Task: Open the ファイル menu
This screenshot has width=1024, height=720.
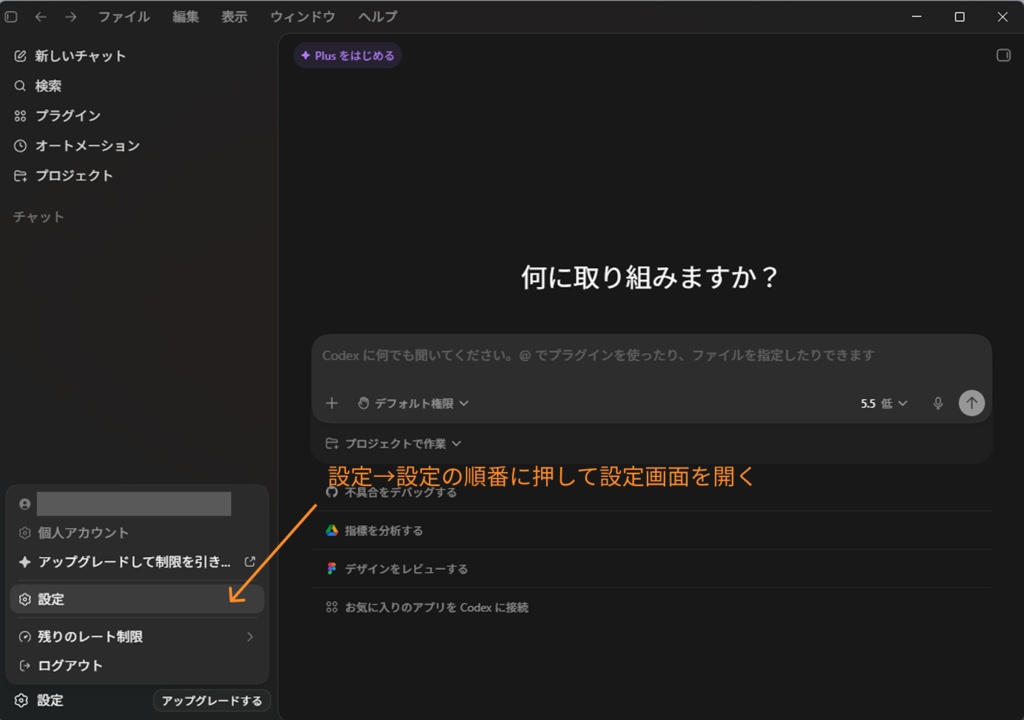Action: click(123, 16)
